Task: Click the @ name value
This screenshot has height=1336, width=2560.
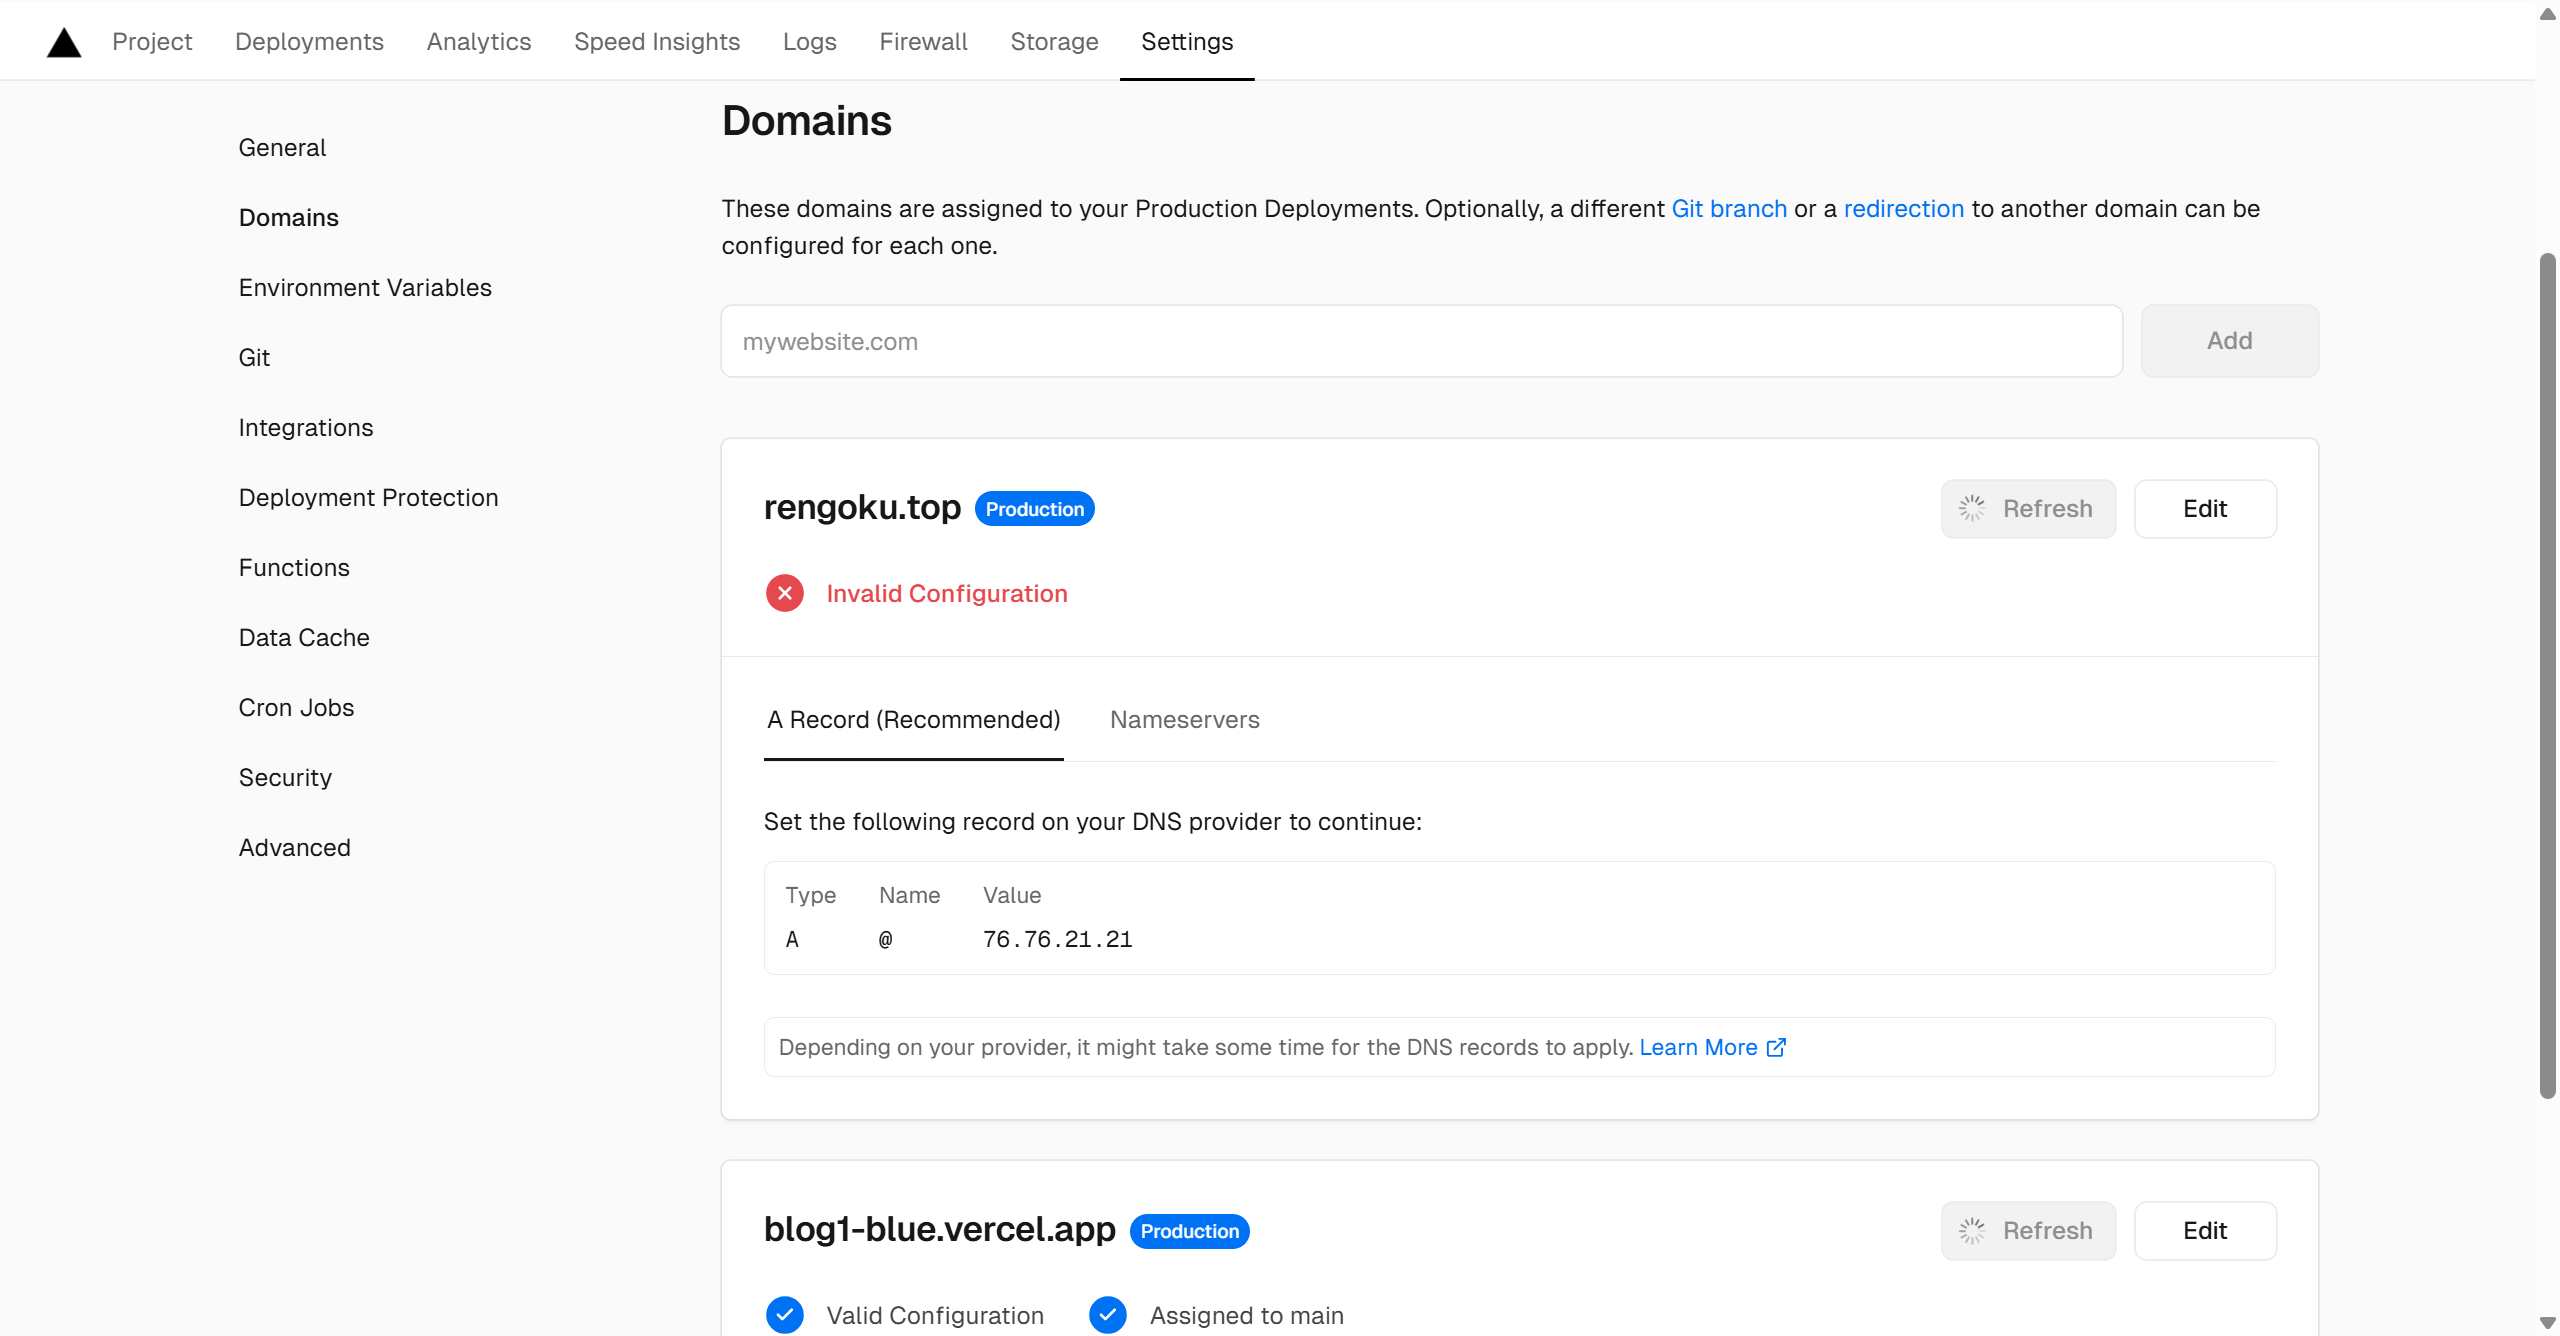Action: (x=886, y=940)
